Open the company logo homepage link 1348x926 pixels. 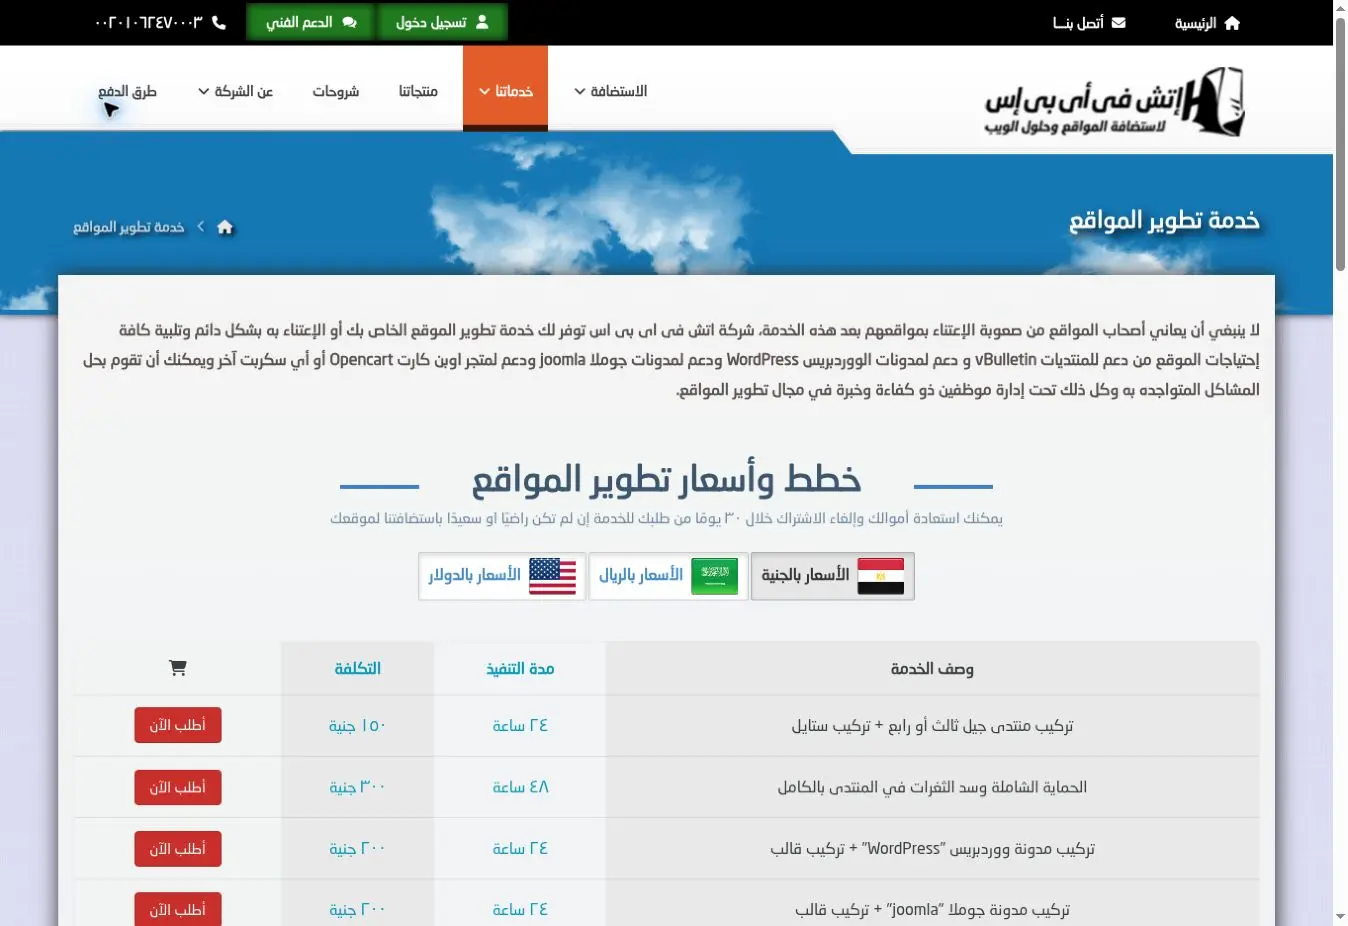pos(1114,101)
